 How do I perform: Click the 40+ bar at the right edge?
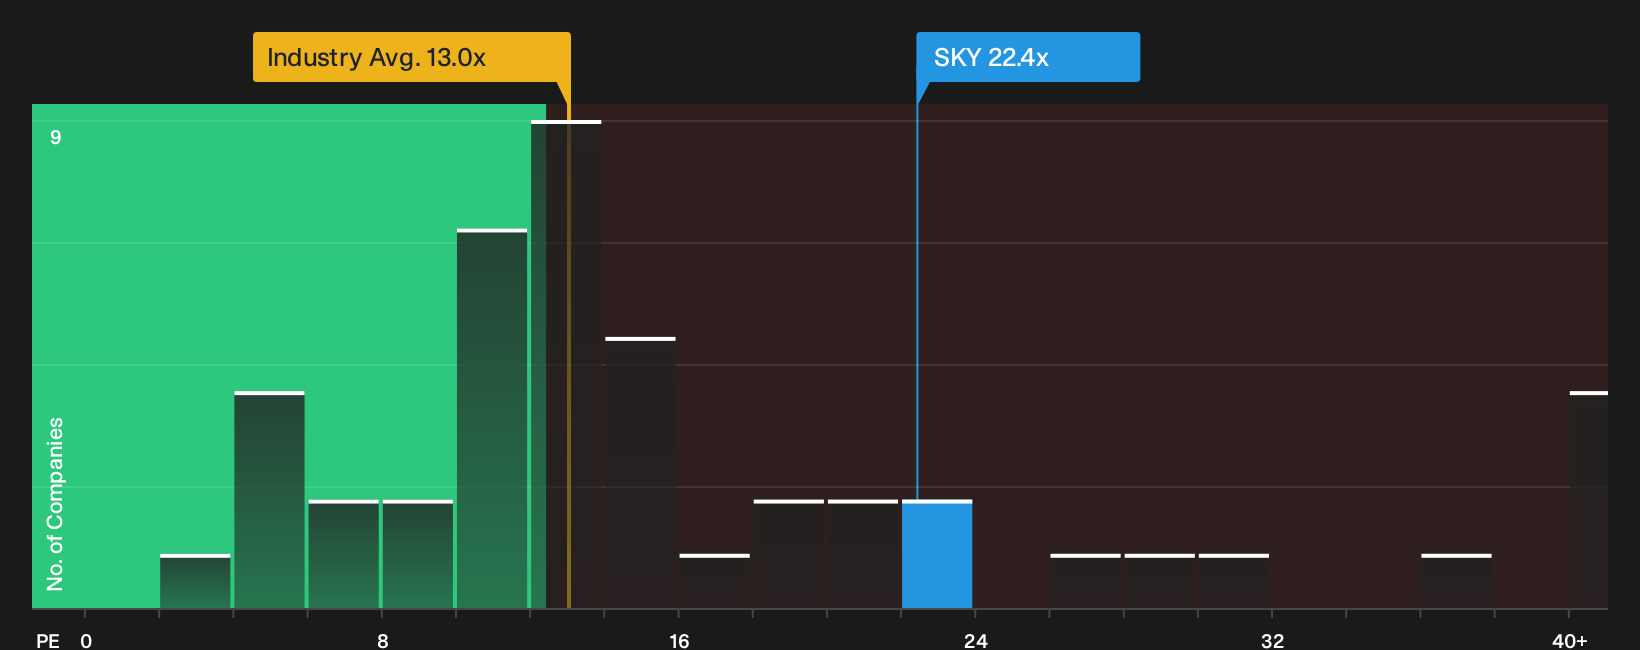point(1589,500)
